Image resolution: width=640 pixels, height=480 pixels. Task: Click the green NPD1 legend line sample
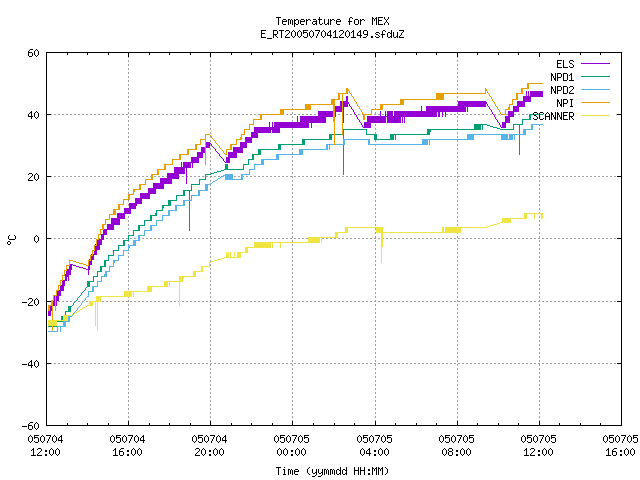tap(595, 76)
